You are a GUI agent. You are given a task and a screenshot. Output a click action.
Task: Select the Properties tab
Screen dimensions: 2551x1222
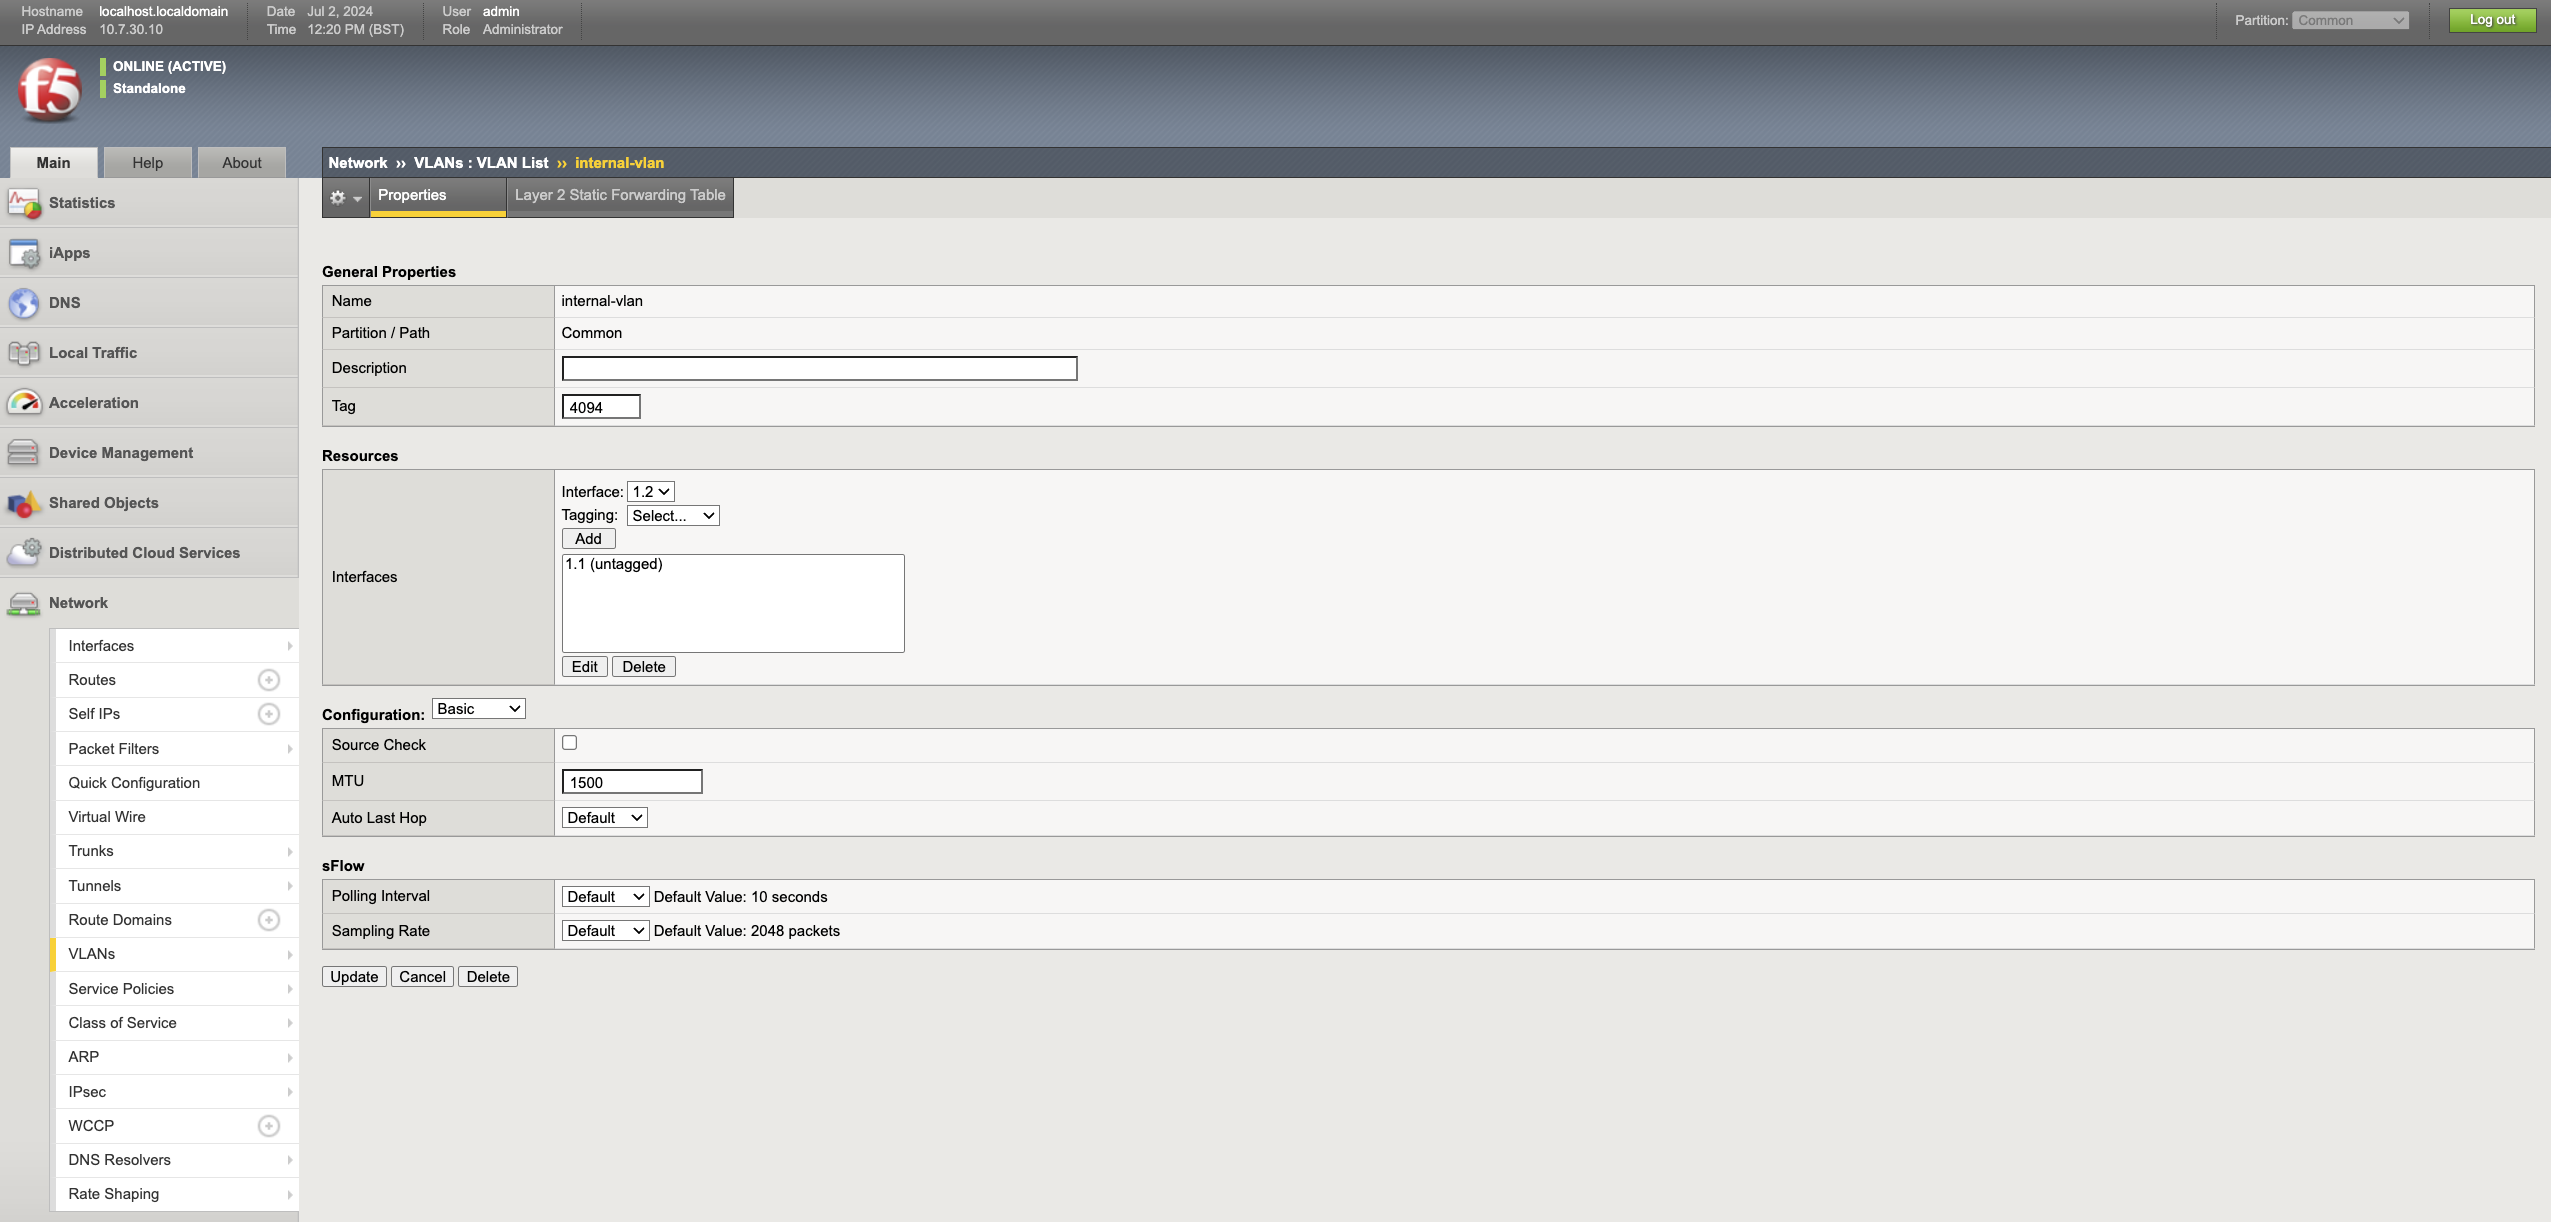(437, 196)
